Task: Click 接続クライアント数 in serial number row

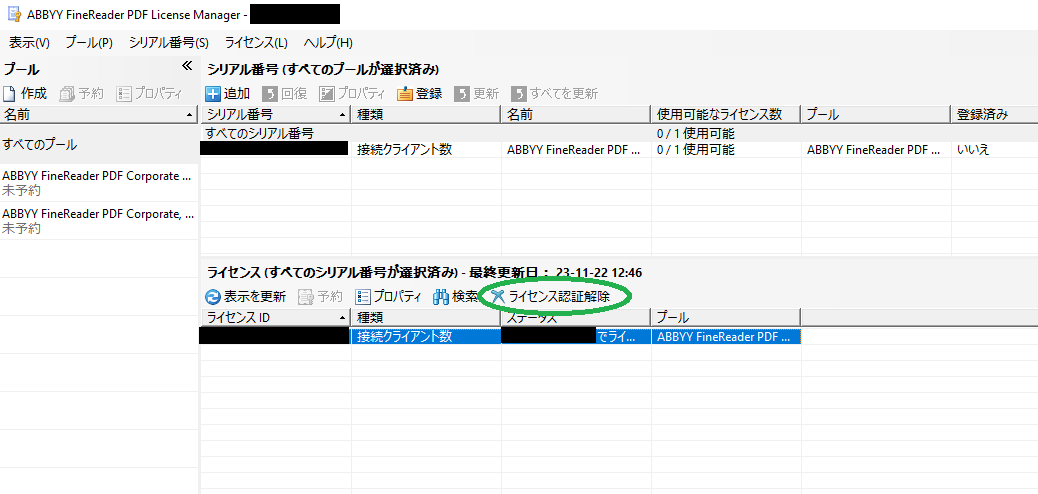Action: (x=404, y=149)
